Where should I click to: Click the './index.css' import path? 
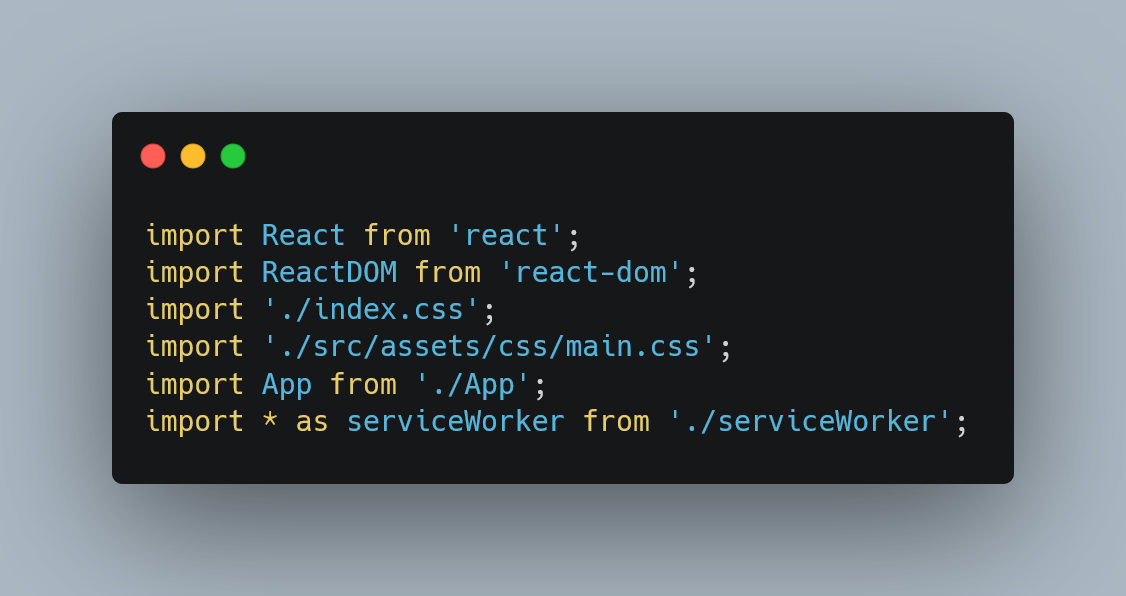tap(371, 309)
